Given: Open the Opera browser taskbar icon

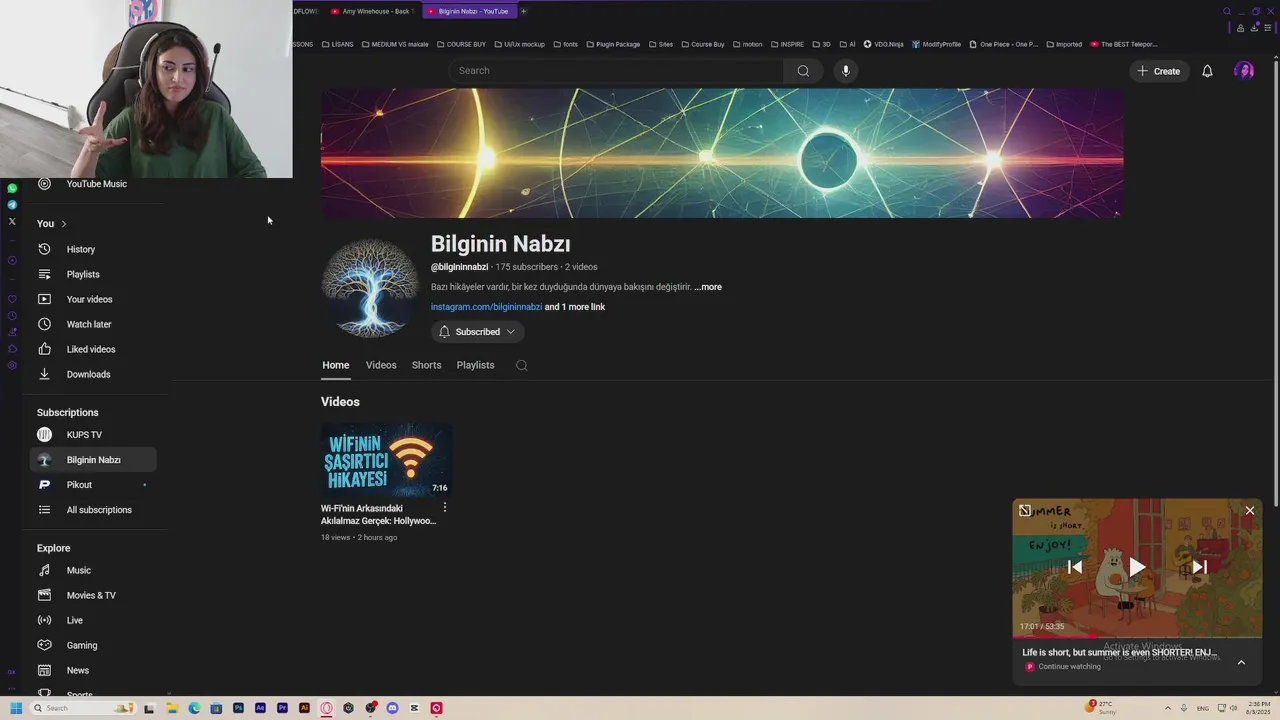Looking at the screenshot, I should 326,708.
